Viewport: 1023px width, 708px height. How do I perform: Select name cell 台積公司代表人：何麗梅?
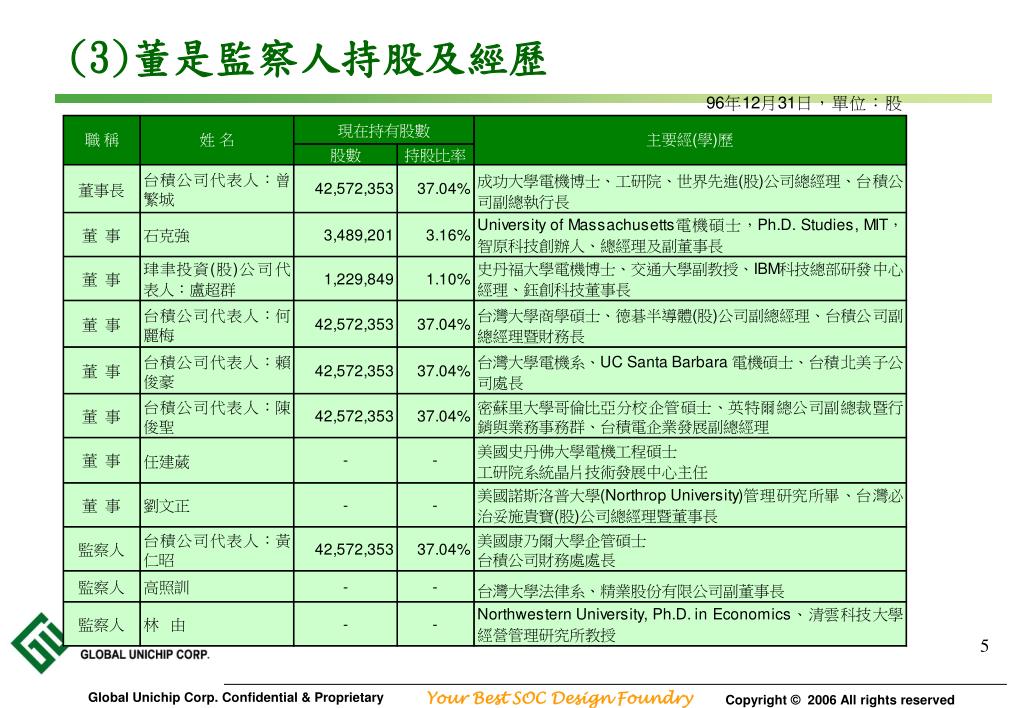[x=217, y=324]
